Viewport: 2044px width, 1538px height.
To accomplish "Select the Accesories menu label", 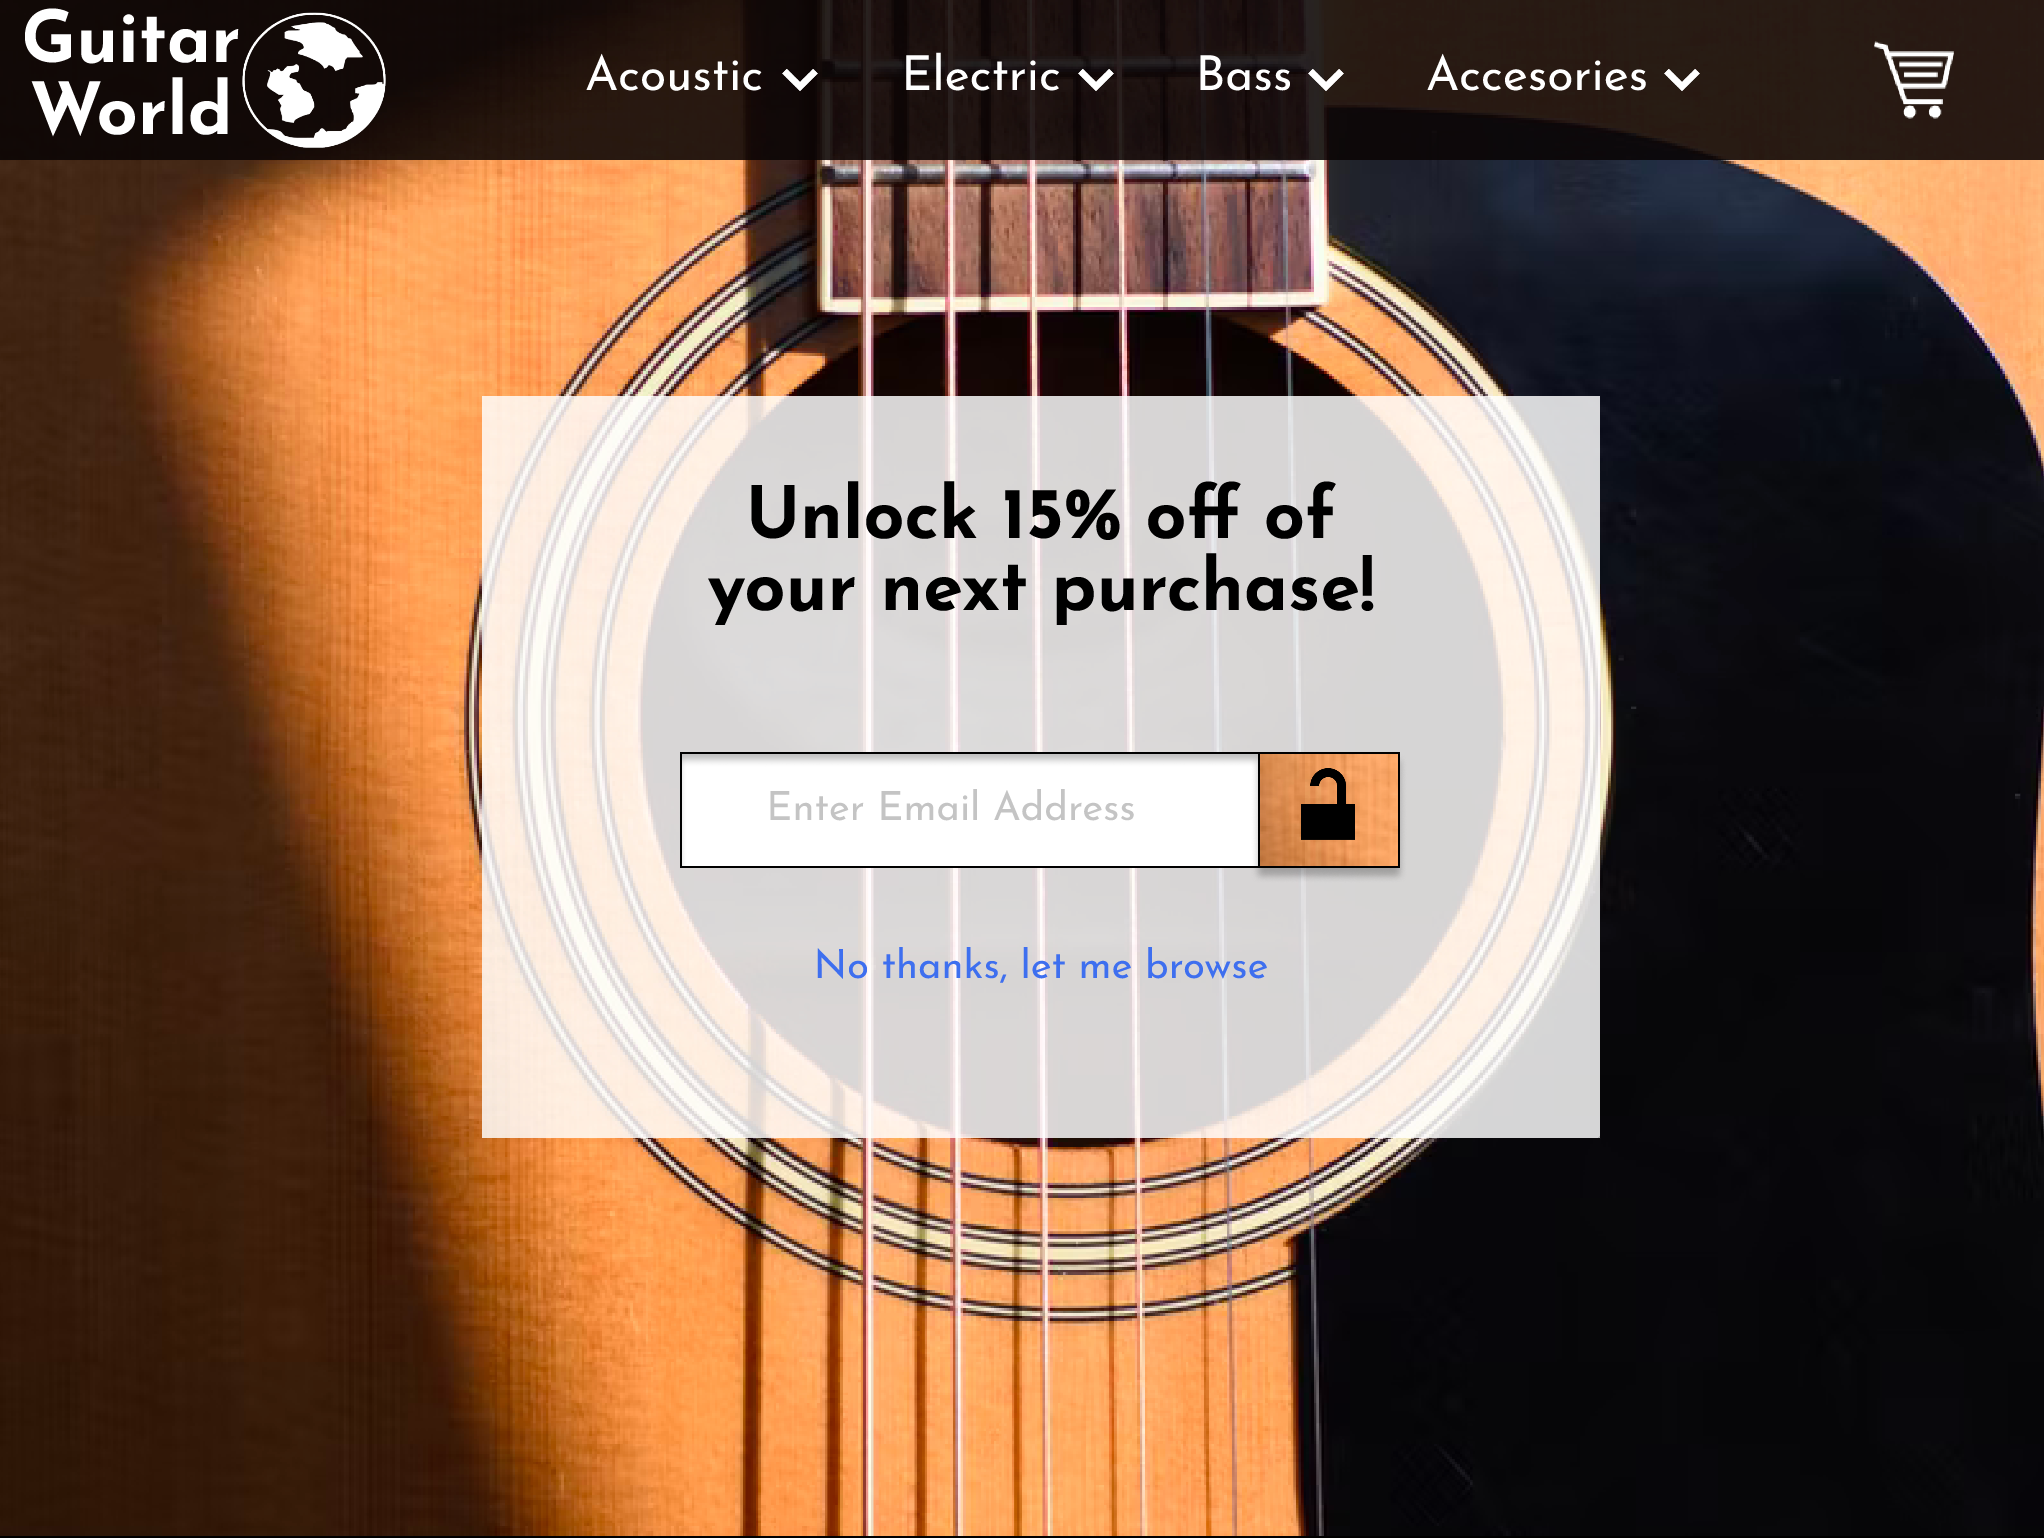I will tap(1537, 76).
